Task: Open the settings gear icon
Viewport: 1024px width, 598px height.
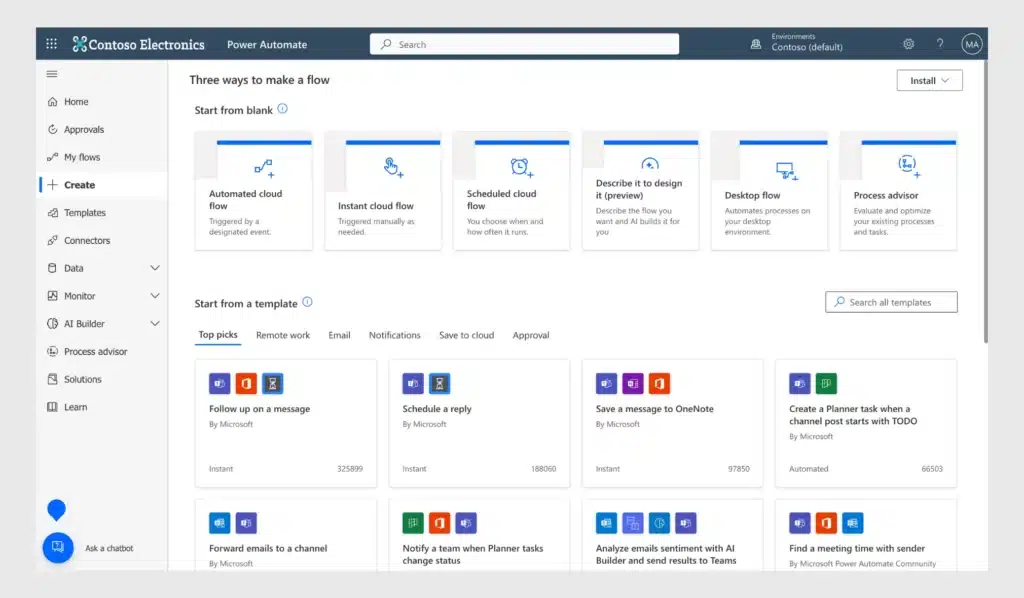Action: tap(908, 44)
